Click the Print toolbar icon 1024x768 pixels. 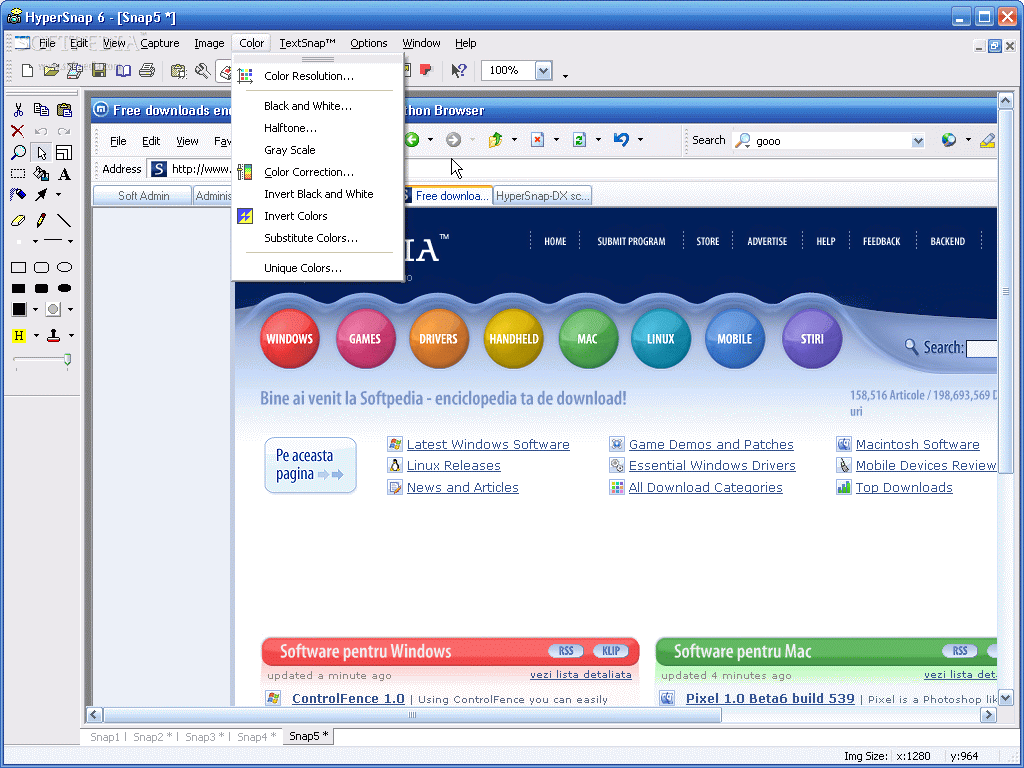pos(147,70)
